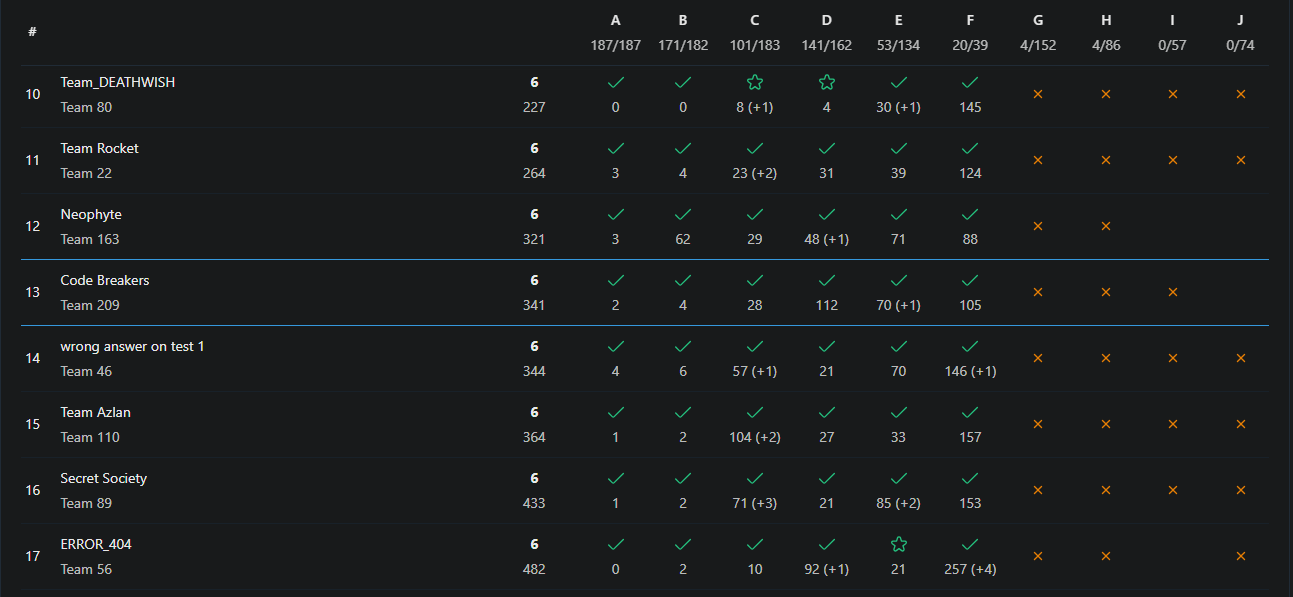Click Neophyte's failed cross on problem G
This screenshot has width=1293, height=597.
tap(1037, 226)
